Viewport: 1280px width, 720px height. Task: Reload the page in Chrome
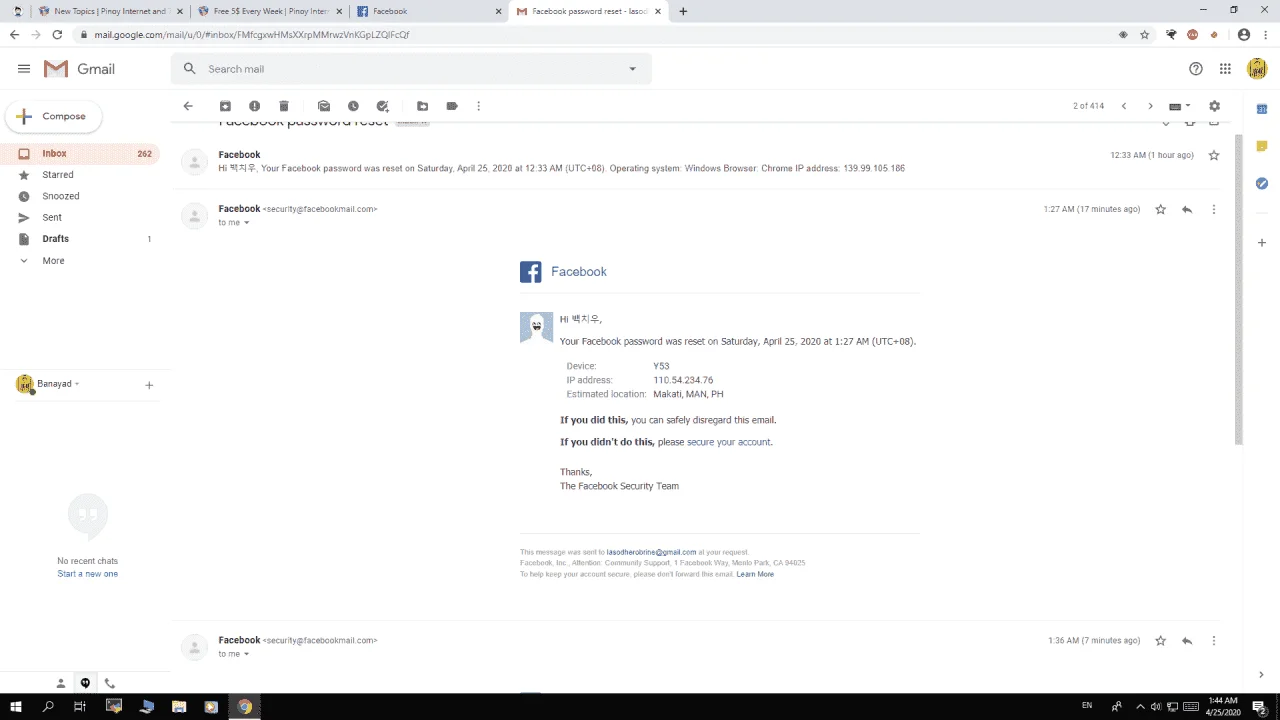(57, 34)
